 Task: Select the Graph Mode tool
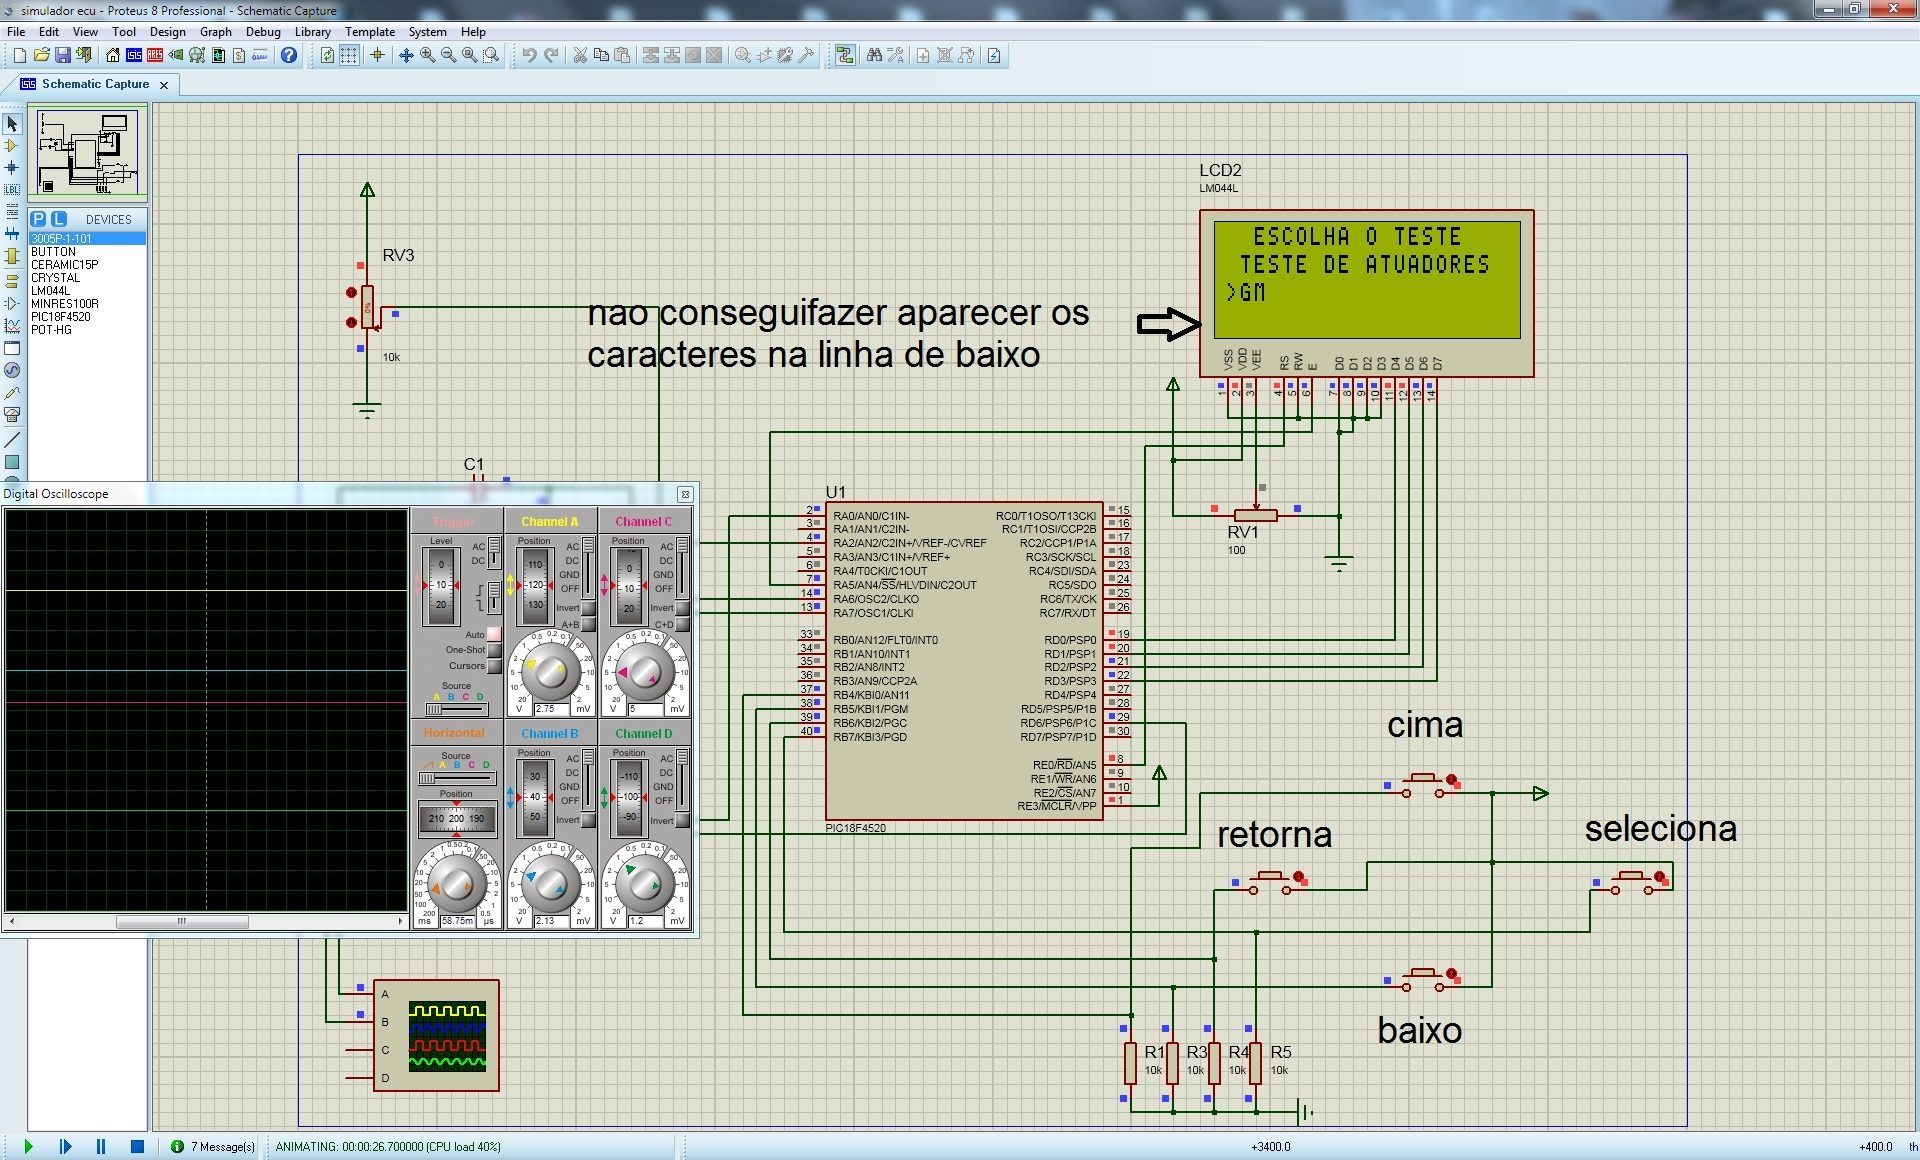tap(12, 326)
